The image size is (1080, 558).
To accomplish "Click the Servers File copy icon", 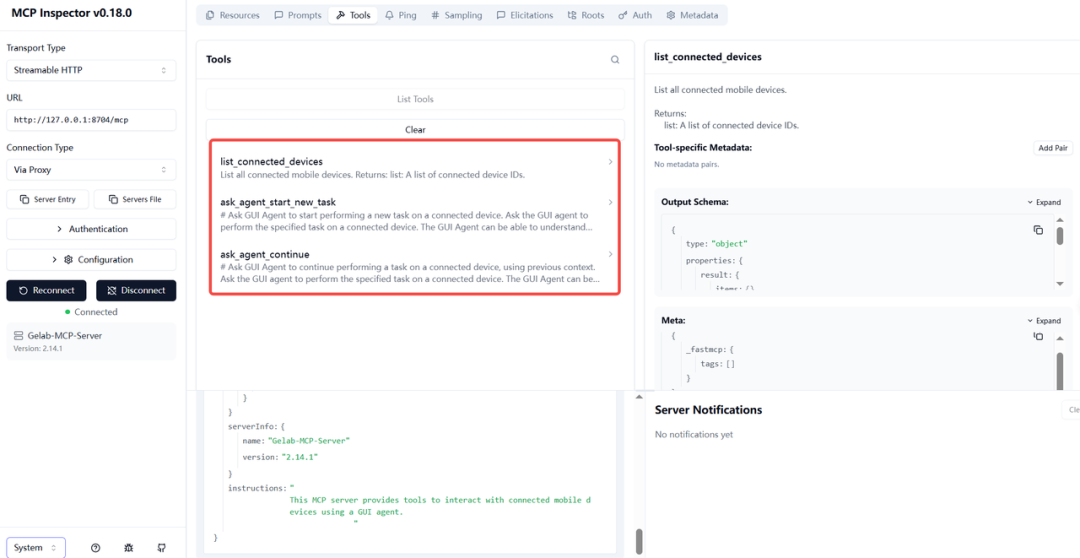I will [114, 200].
